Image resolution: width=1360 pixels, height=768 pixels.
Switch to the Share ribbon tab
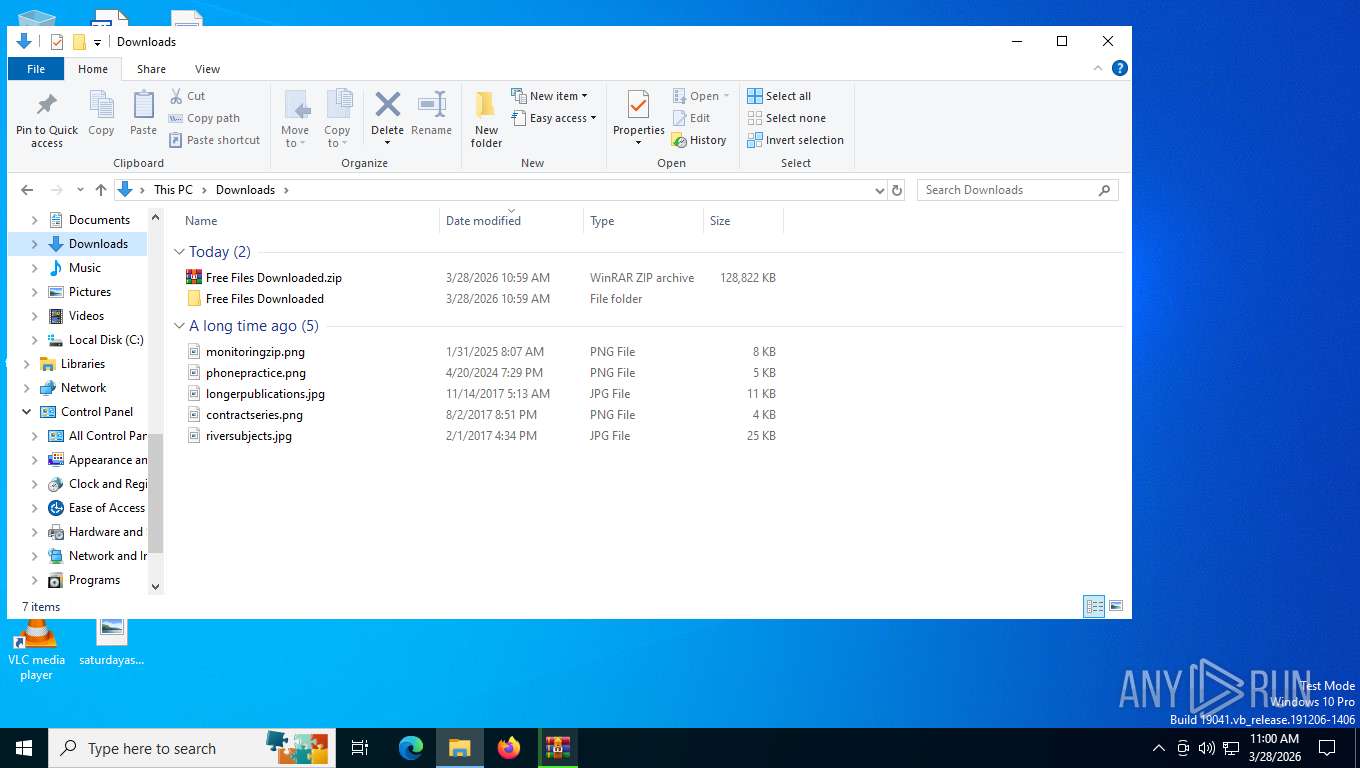152,69
